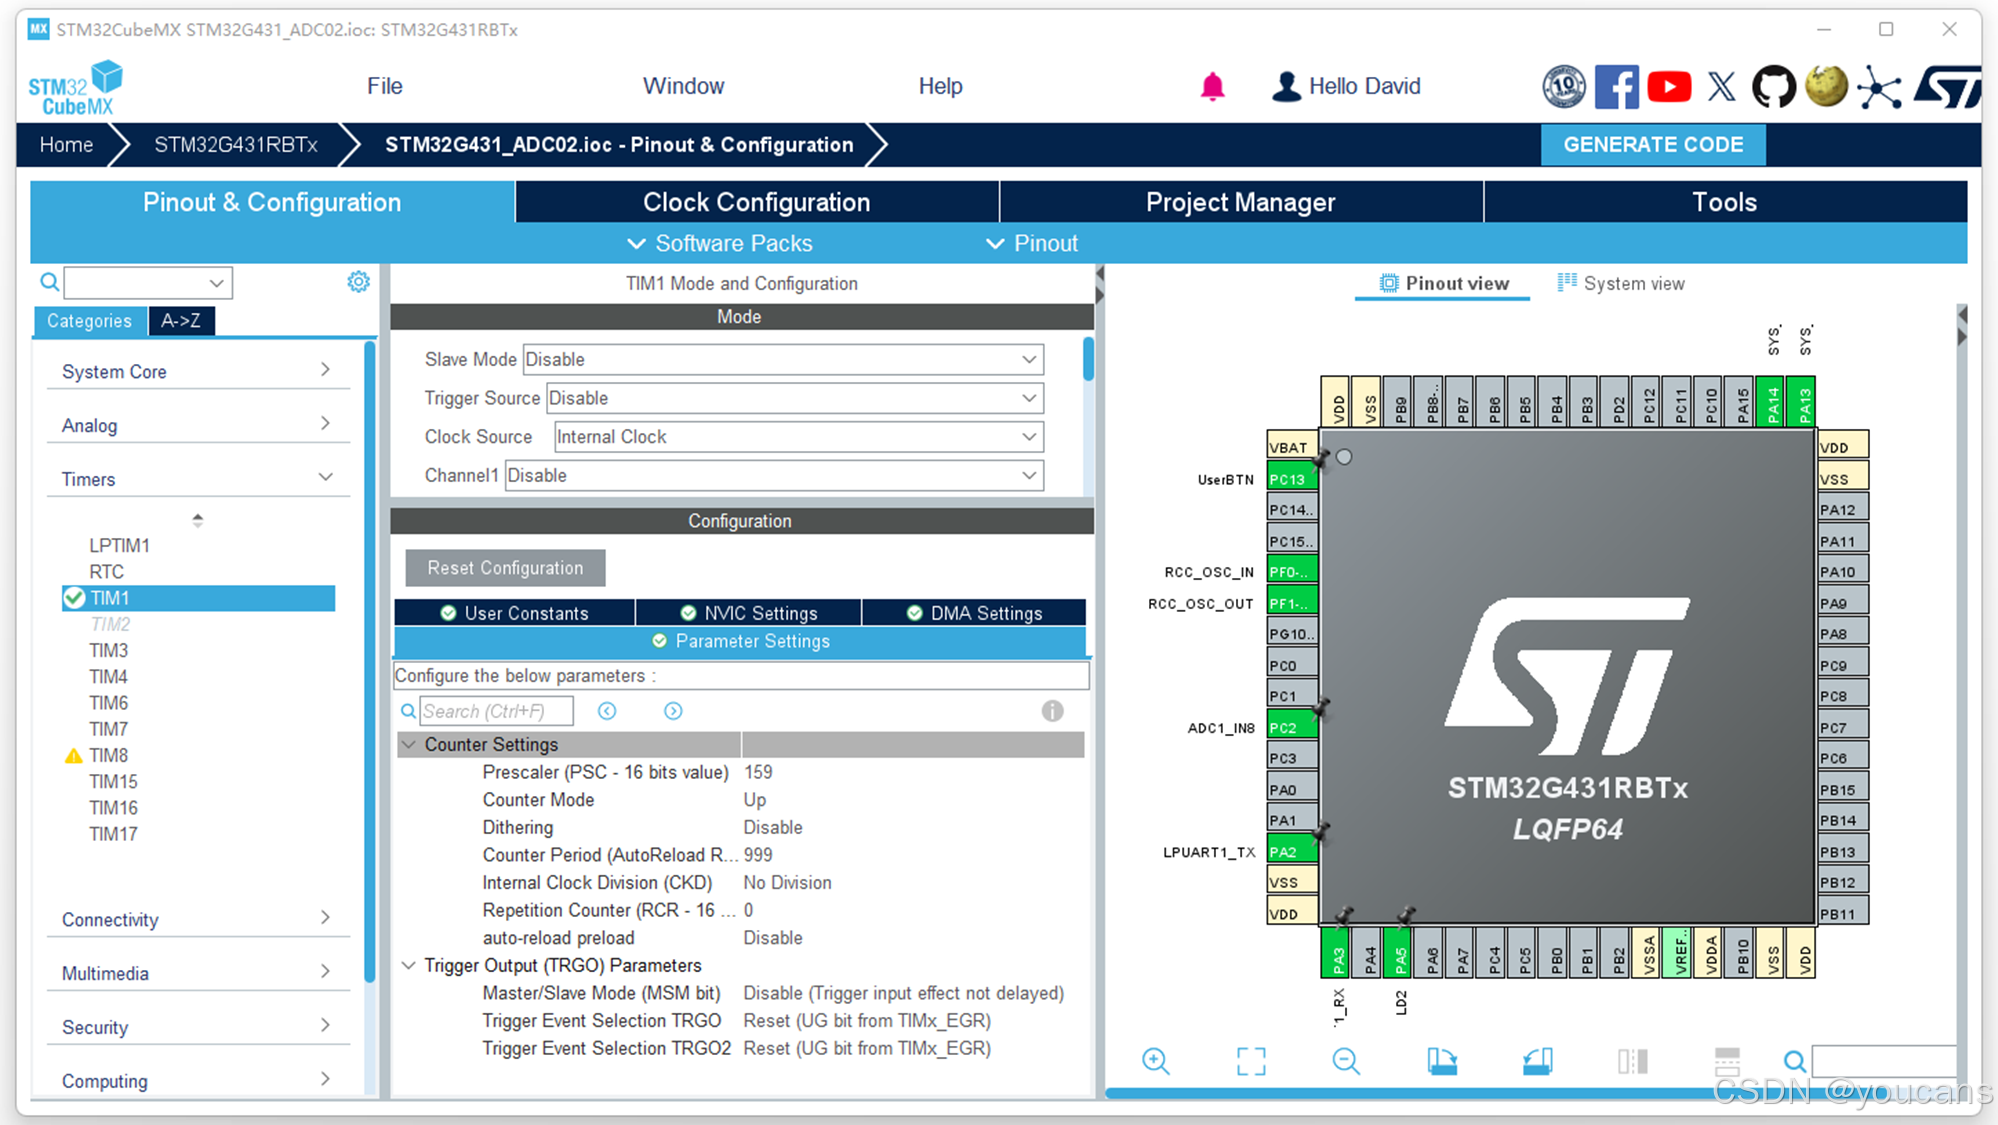Click the vertical split view icon
Image resolution: width=1998 pixels, height=1125 pixels.
click(1632, 1061)
